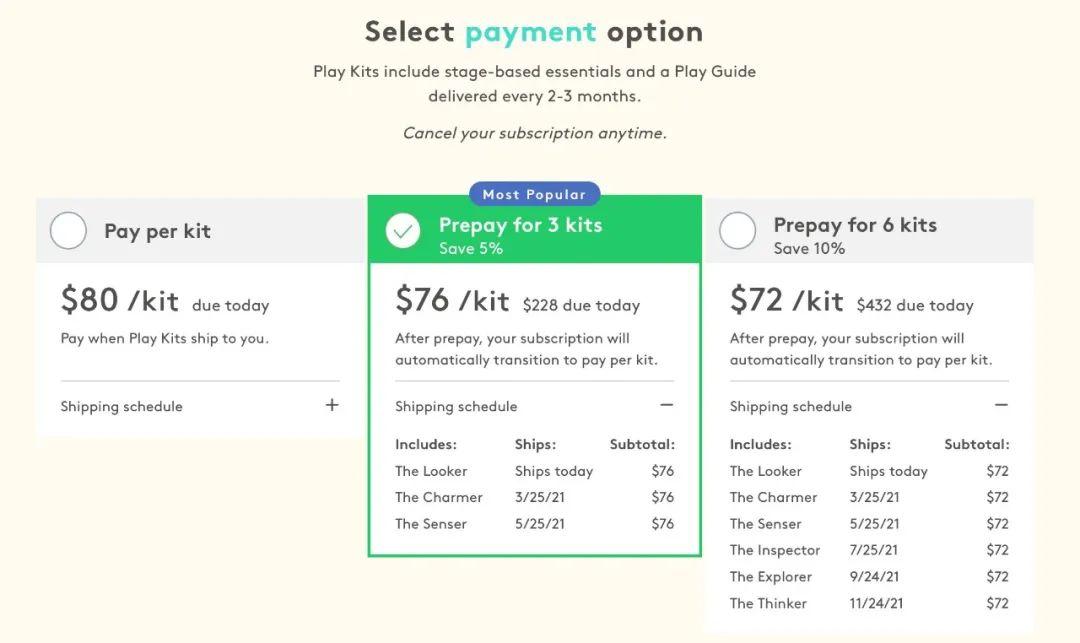The height and width of the screenshot is (643, 1080).
Task: Collapse the 6 kits shipping schedule minus icon
Action: click(x=1001, y=405)
